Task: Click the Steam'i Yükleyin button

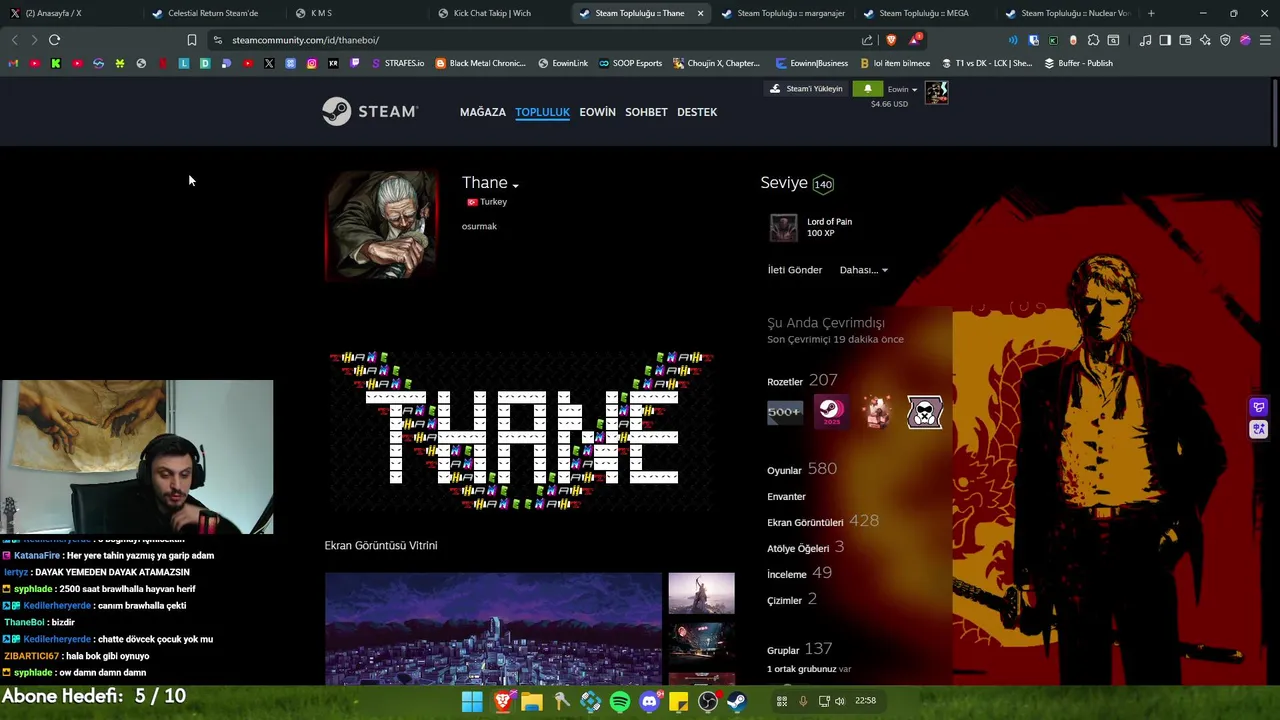Action: (806, 89)
